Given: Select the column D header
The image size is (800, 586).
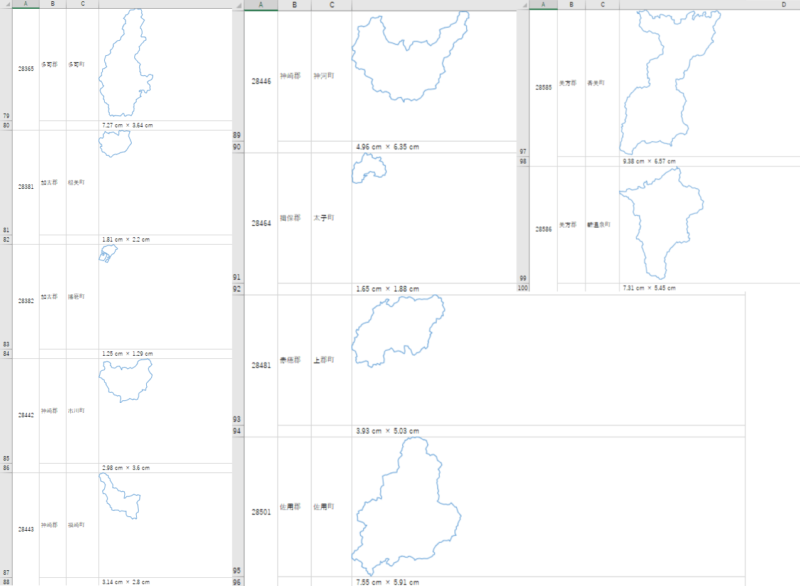Looking at the screenshot, I should (784, 4).
